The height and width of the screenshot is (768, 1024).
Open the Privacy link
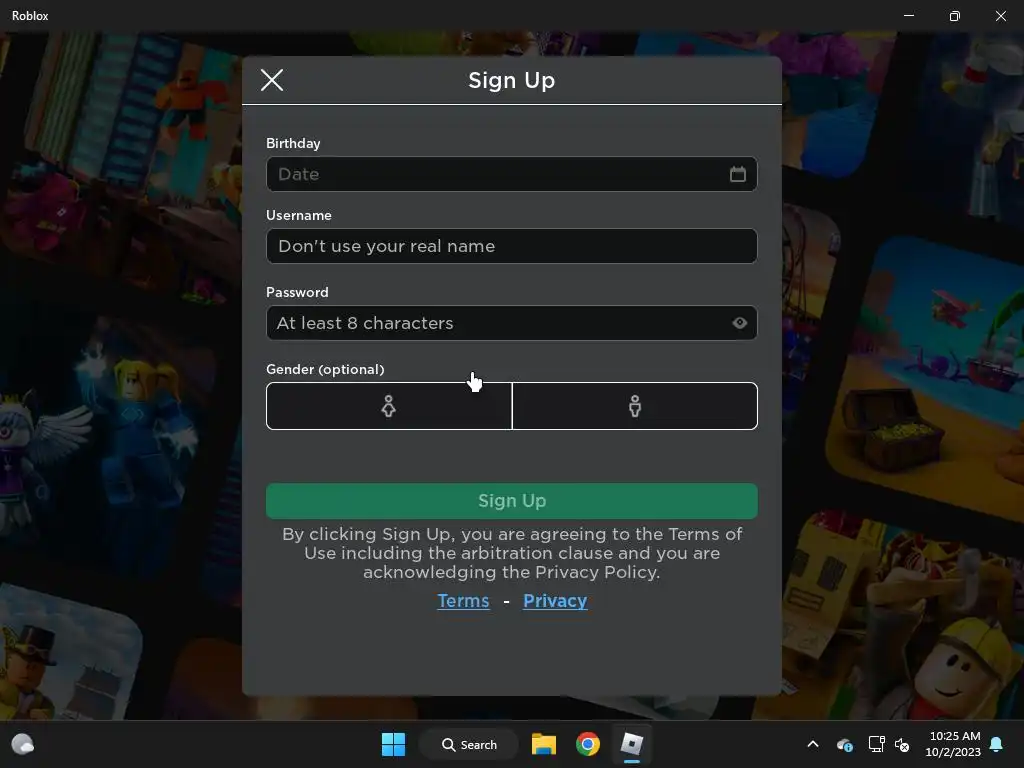(555, 601)
